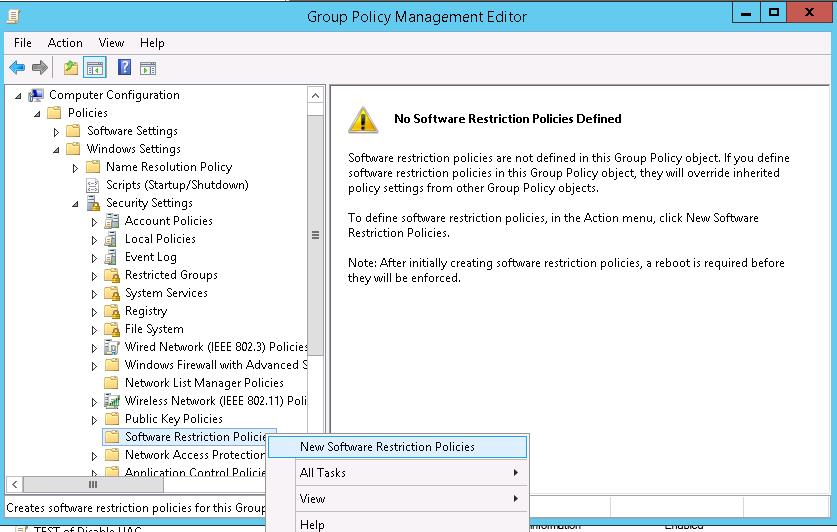Click the horizontal scrollbar left arrow
Screen dimensions: 837x532
pyautogui.click(x=14, y=485)
